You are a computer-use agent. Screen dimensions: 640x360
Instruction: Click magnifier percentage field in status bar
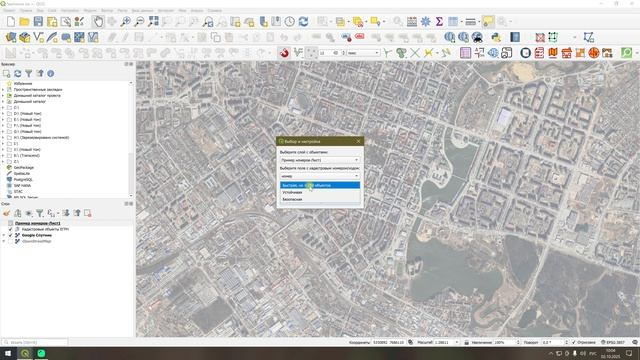point(507,342)
